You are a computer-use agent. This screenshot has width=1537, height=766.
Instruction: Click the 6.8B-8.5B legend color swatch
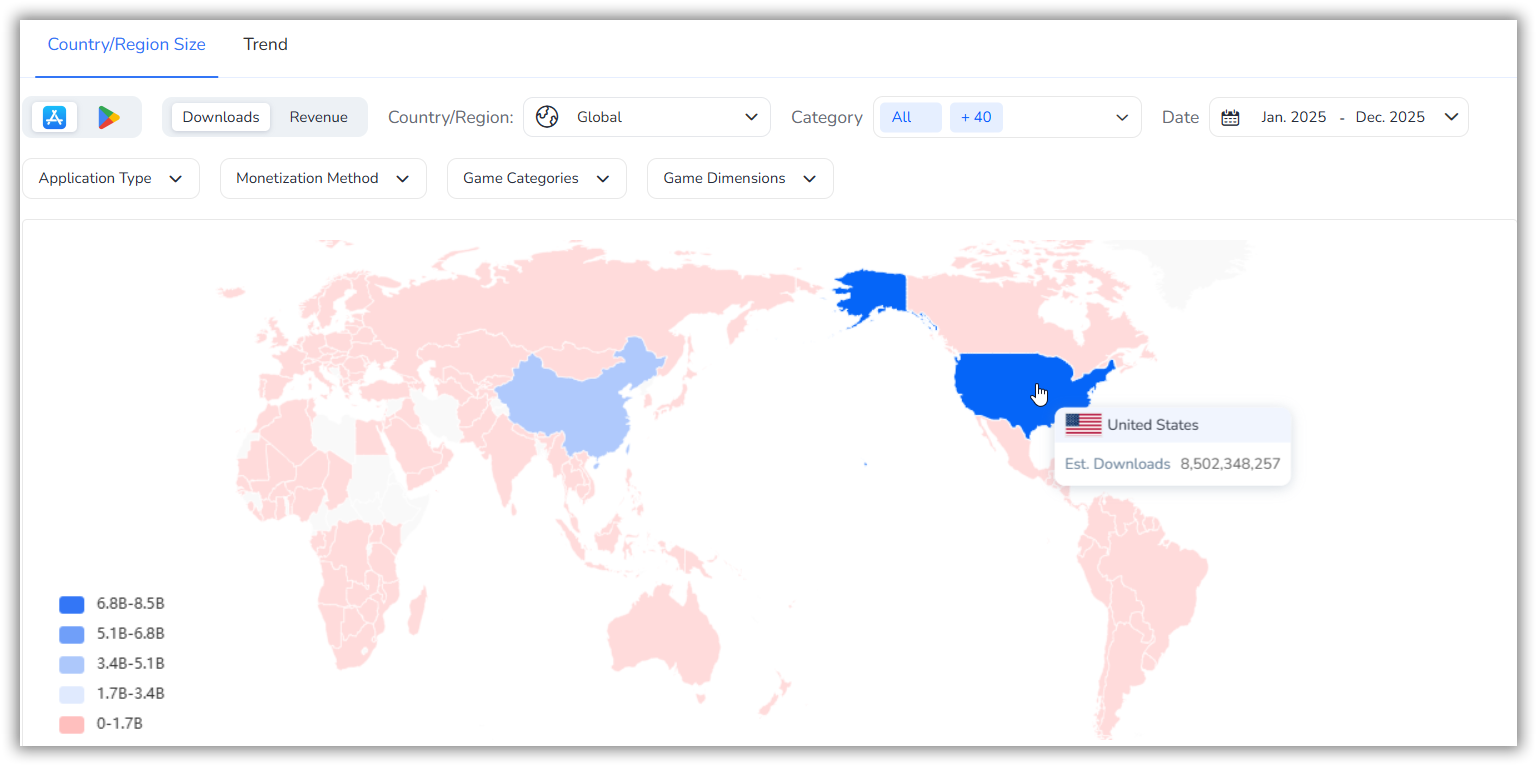(71, 604)
